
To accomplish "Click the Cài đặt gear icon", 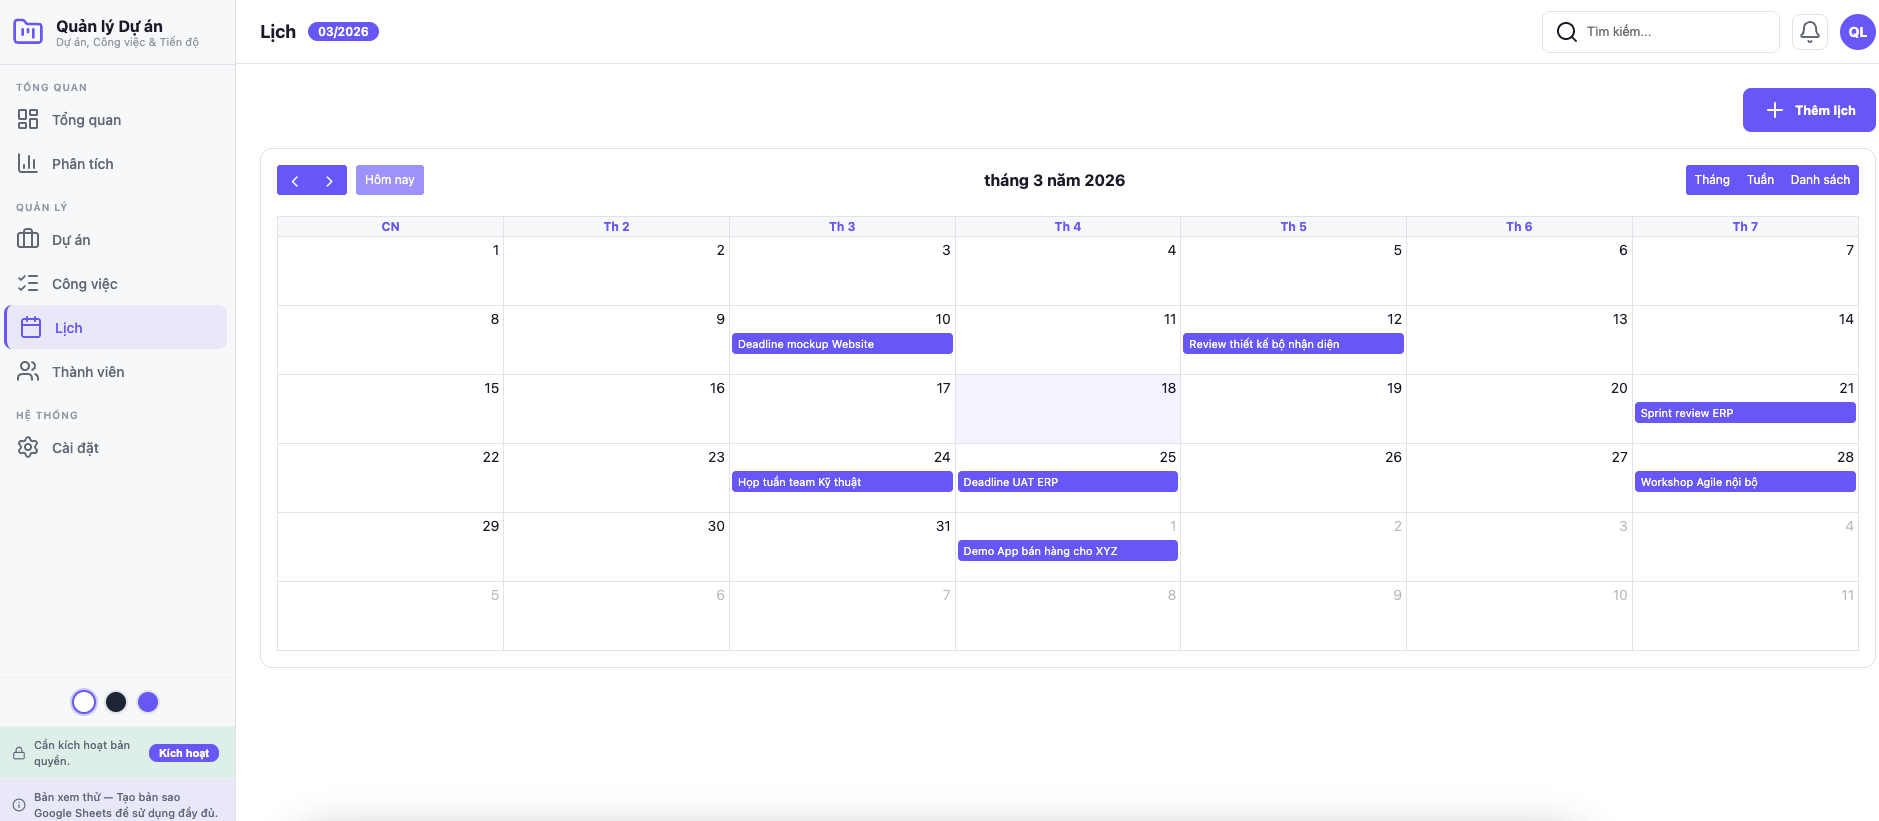I will pyautogui.click(x=28, y=448).
